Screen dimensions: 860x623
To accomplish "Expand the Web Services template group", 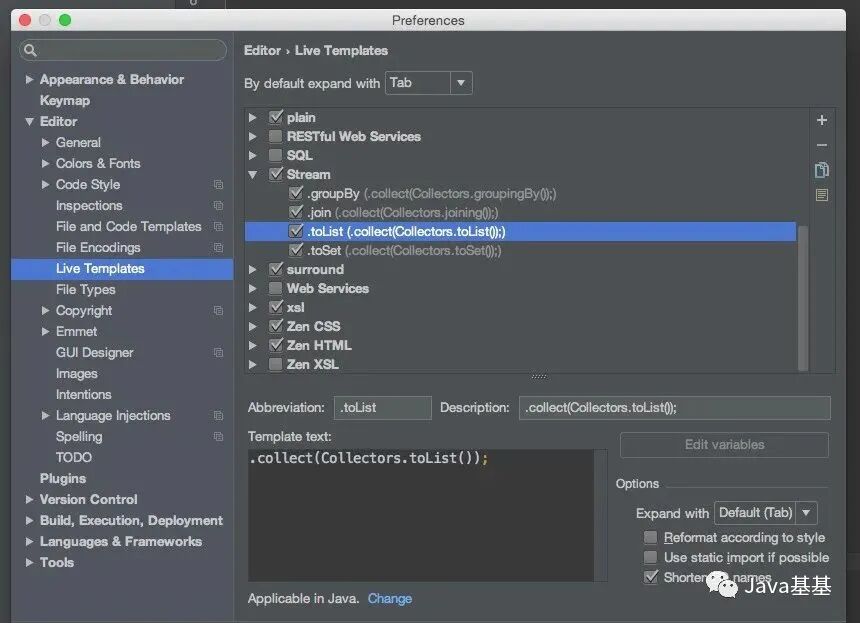I will coord(252,288).
